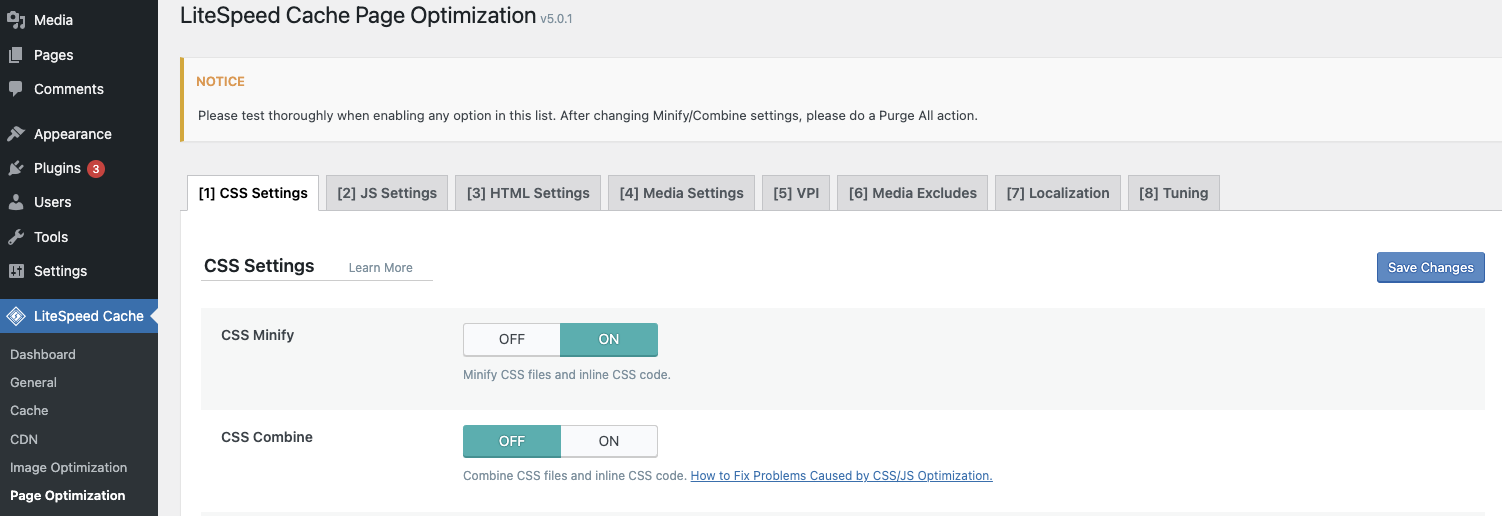This screenshot has width=1502, height=516.
Task: Click the Plugins update count badge
Action: pos(96,169)
